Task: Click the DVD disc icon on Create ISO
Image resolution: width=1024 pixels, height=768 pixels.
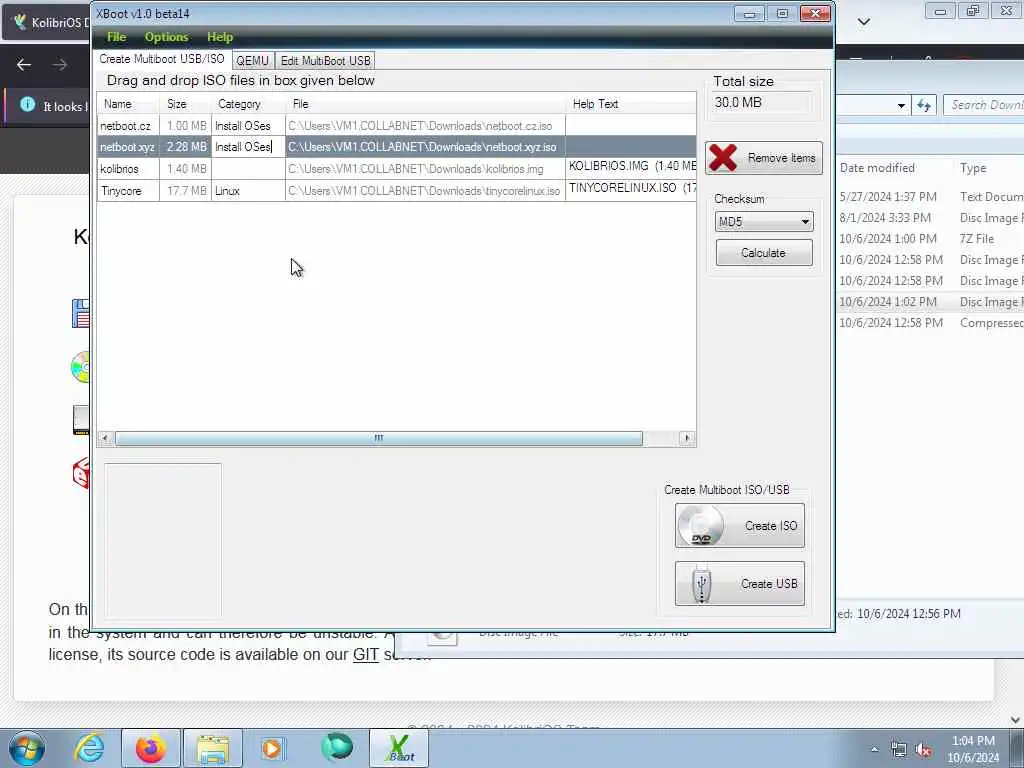Action: [701, 526]
